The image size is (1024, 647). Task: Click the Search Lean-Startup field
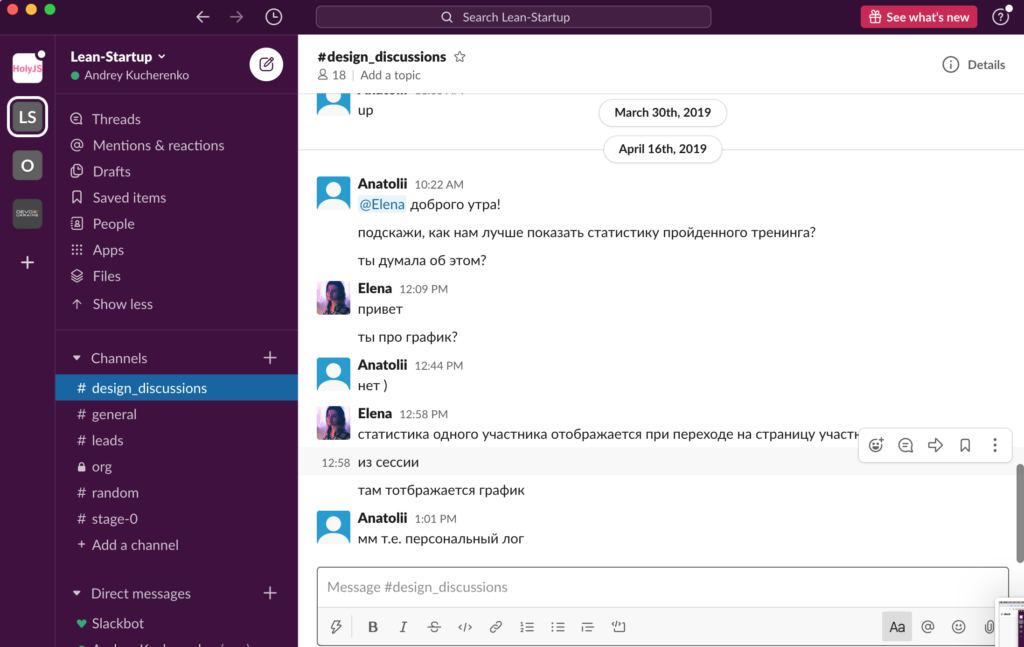513,17
